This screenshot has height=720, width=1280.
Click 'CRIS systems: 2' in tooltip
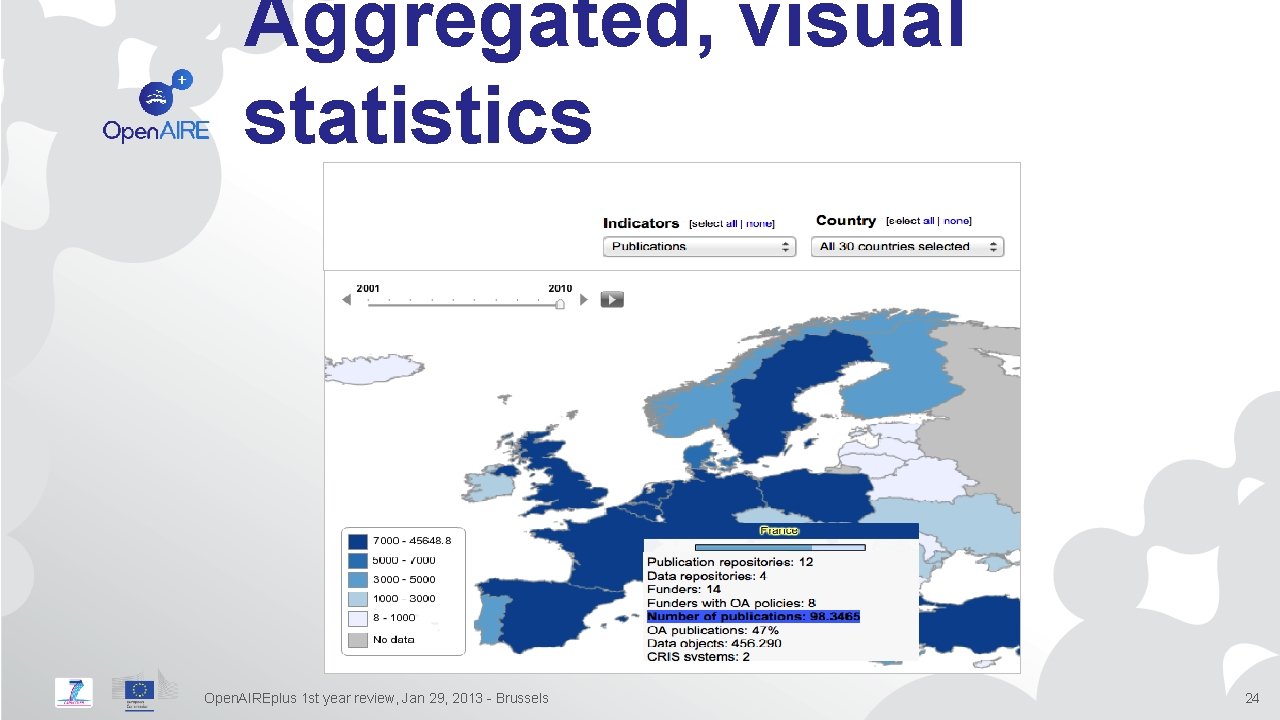tap(699, 656)
